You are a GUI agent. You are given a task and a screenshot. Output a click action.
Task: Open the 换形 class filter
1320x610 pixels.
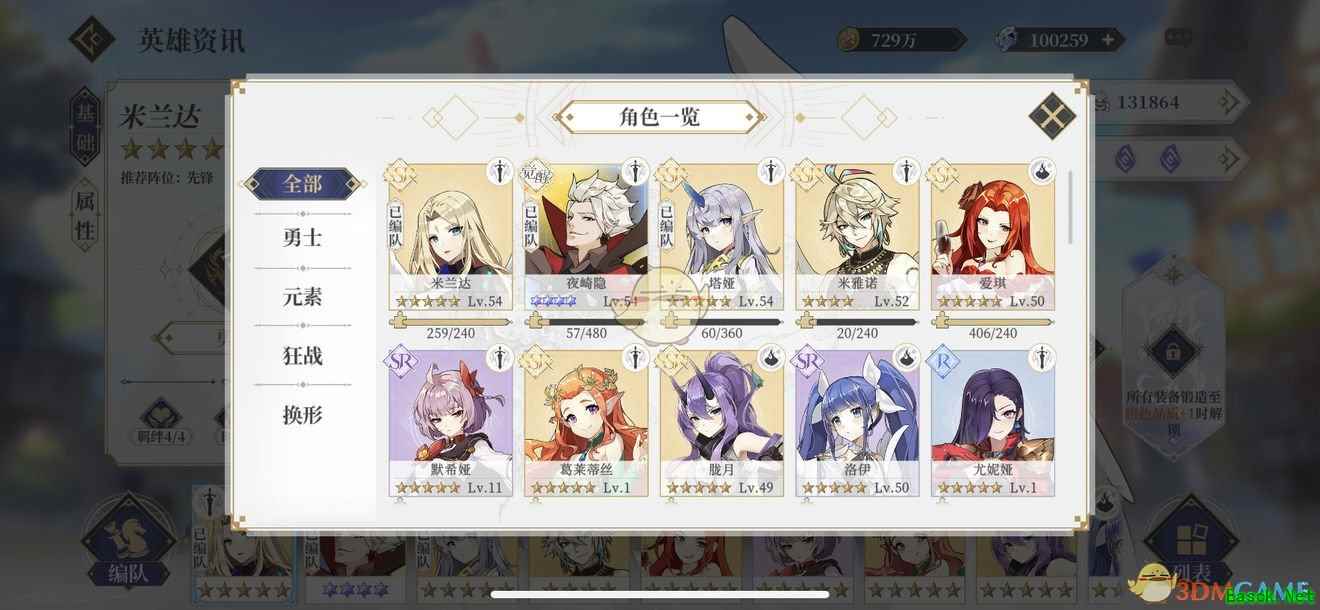pyautogui.click(x=303, y=414)
